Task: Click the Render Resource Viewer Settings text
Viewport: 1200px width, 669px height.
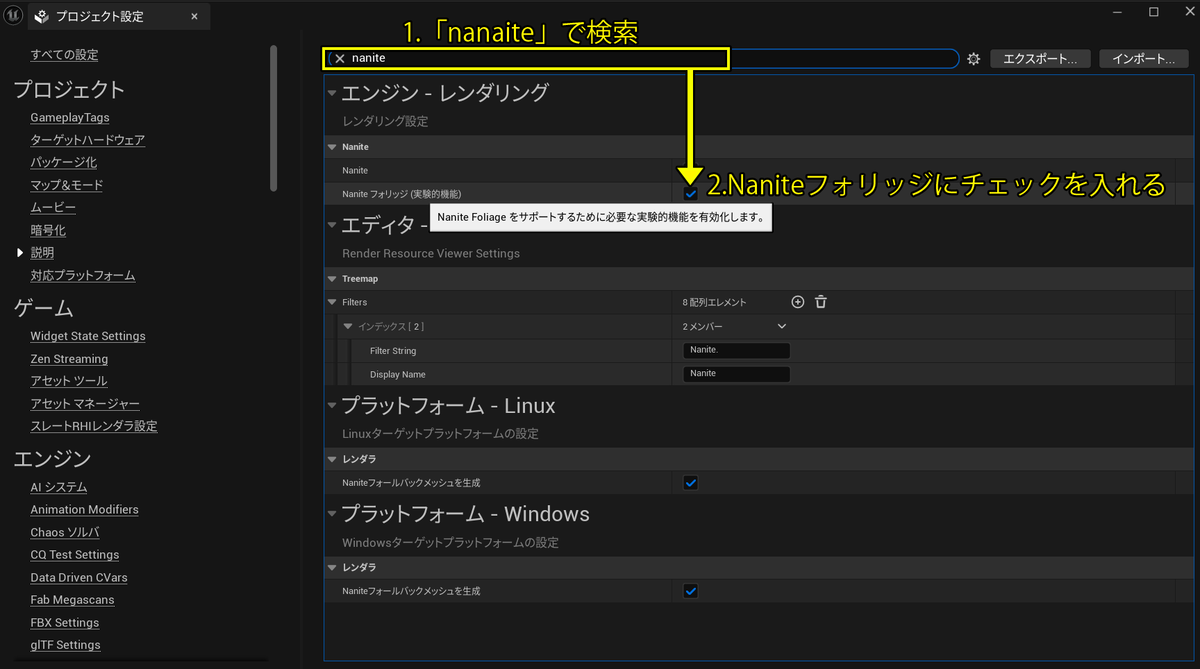Action: click(x=431, y=253)
